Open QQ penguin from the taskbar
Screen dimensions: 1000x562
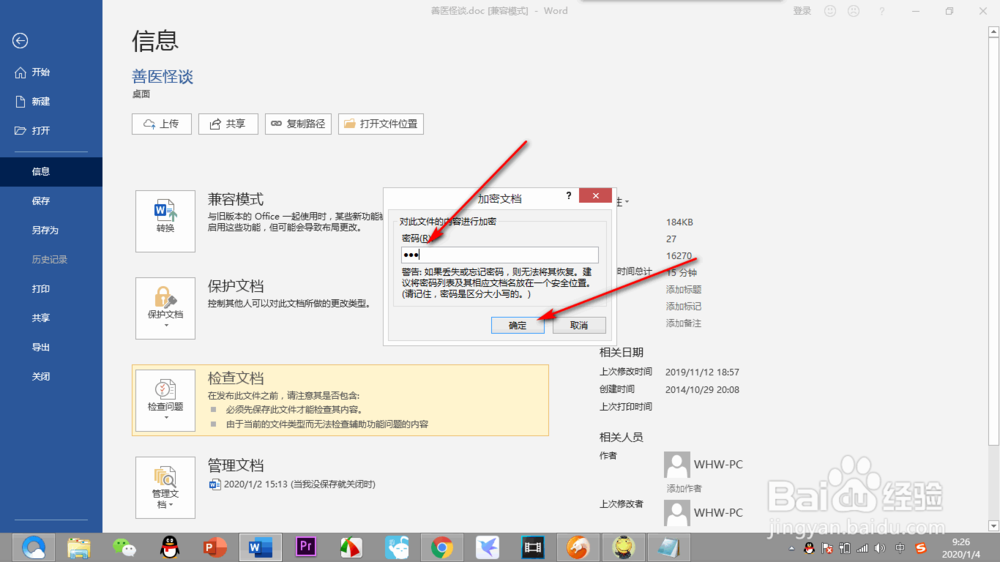coord(170,547)
